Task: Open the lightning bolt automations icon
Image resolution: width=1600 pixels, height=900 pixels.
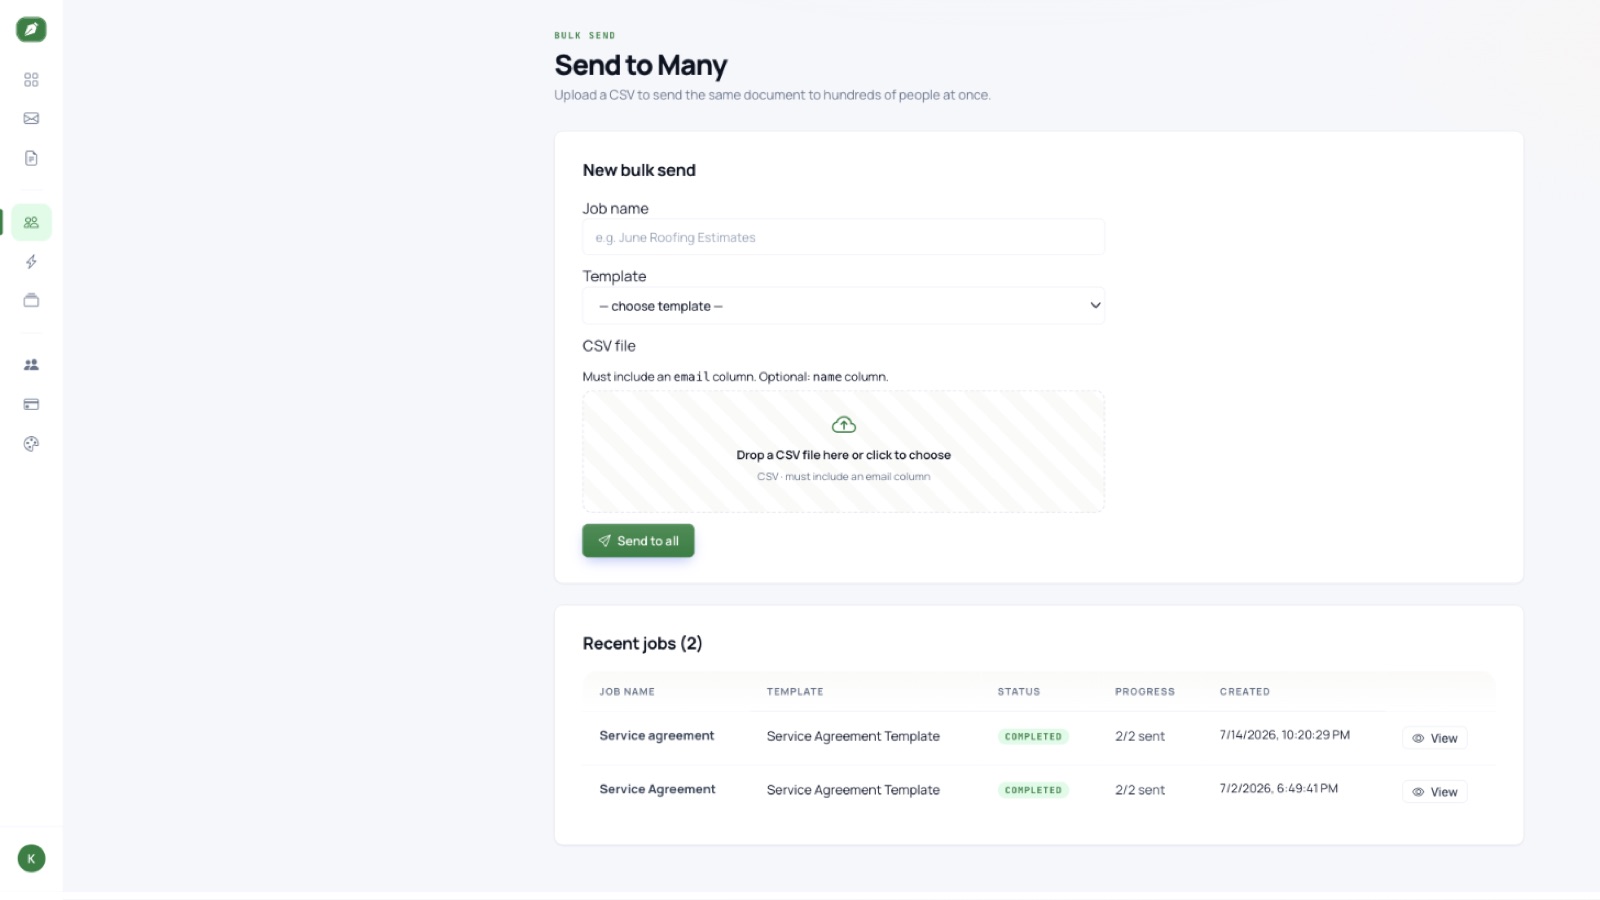Action: point(31,262)
